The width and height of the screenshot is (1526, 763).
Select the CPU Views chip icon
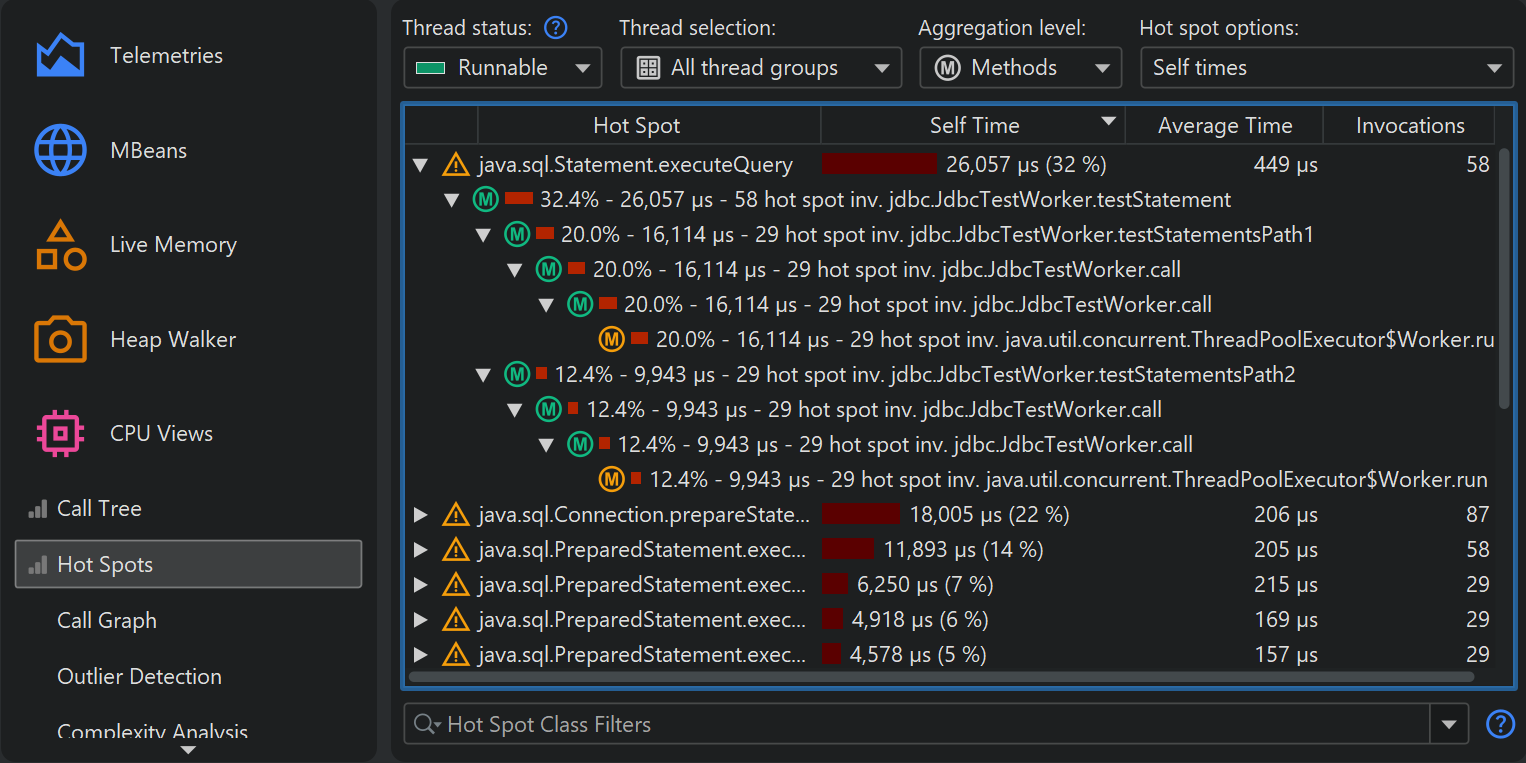(60, 434)
